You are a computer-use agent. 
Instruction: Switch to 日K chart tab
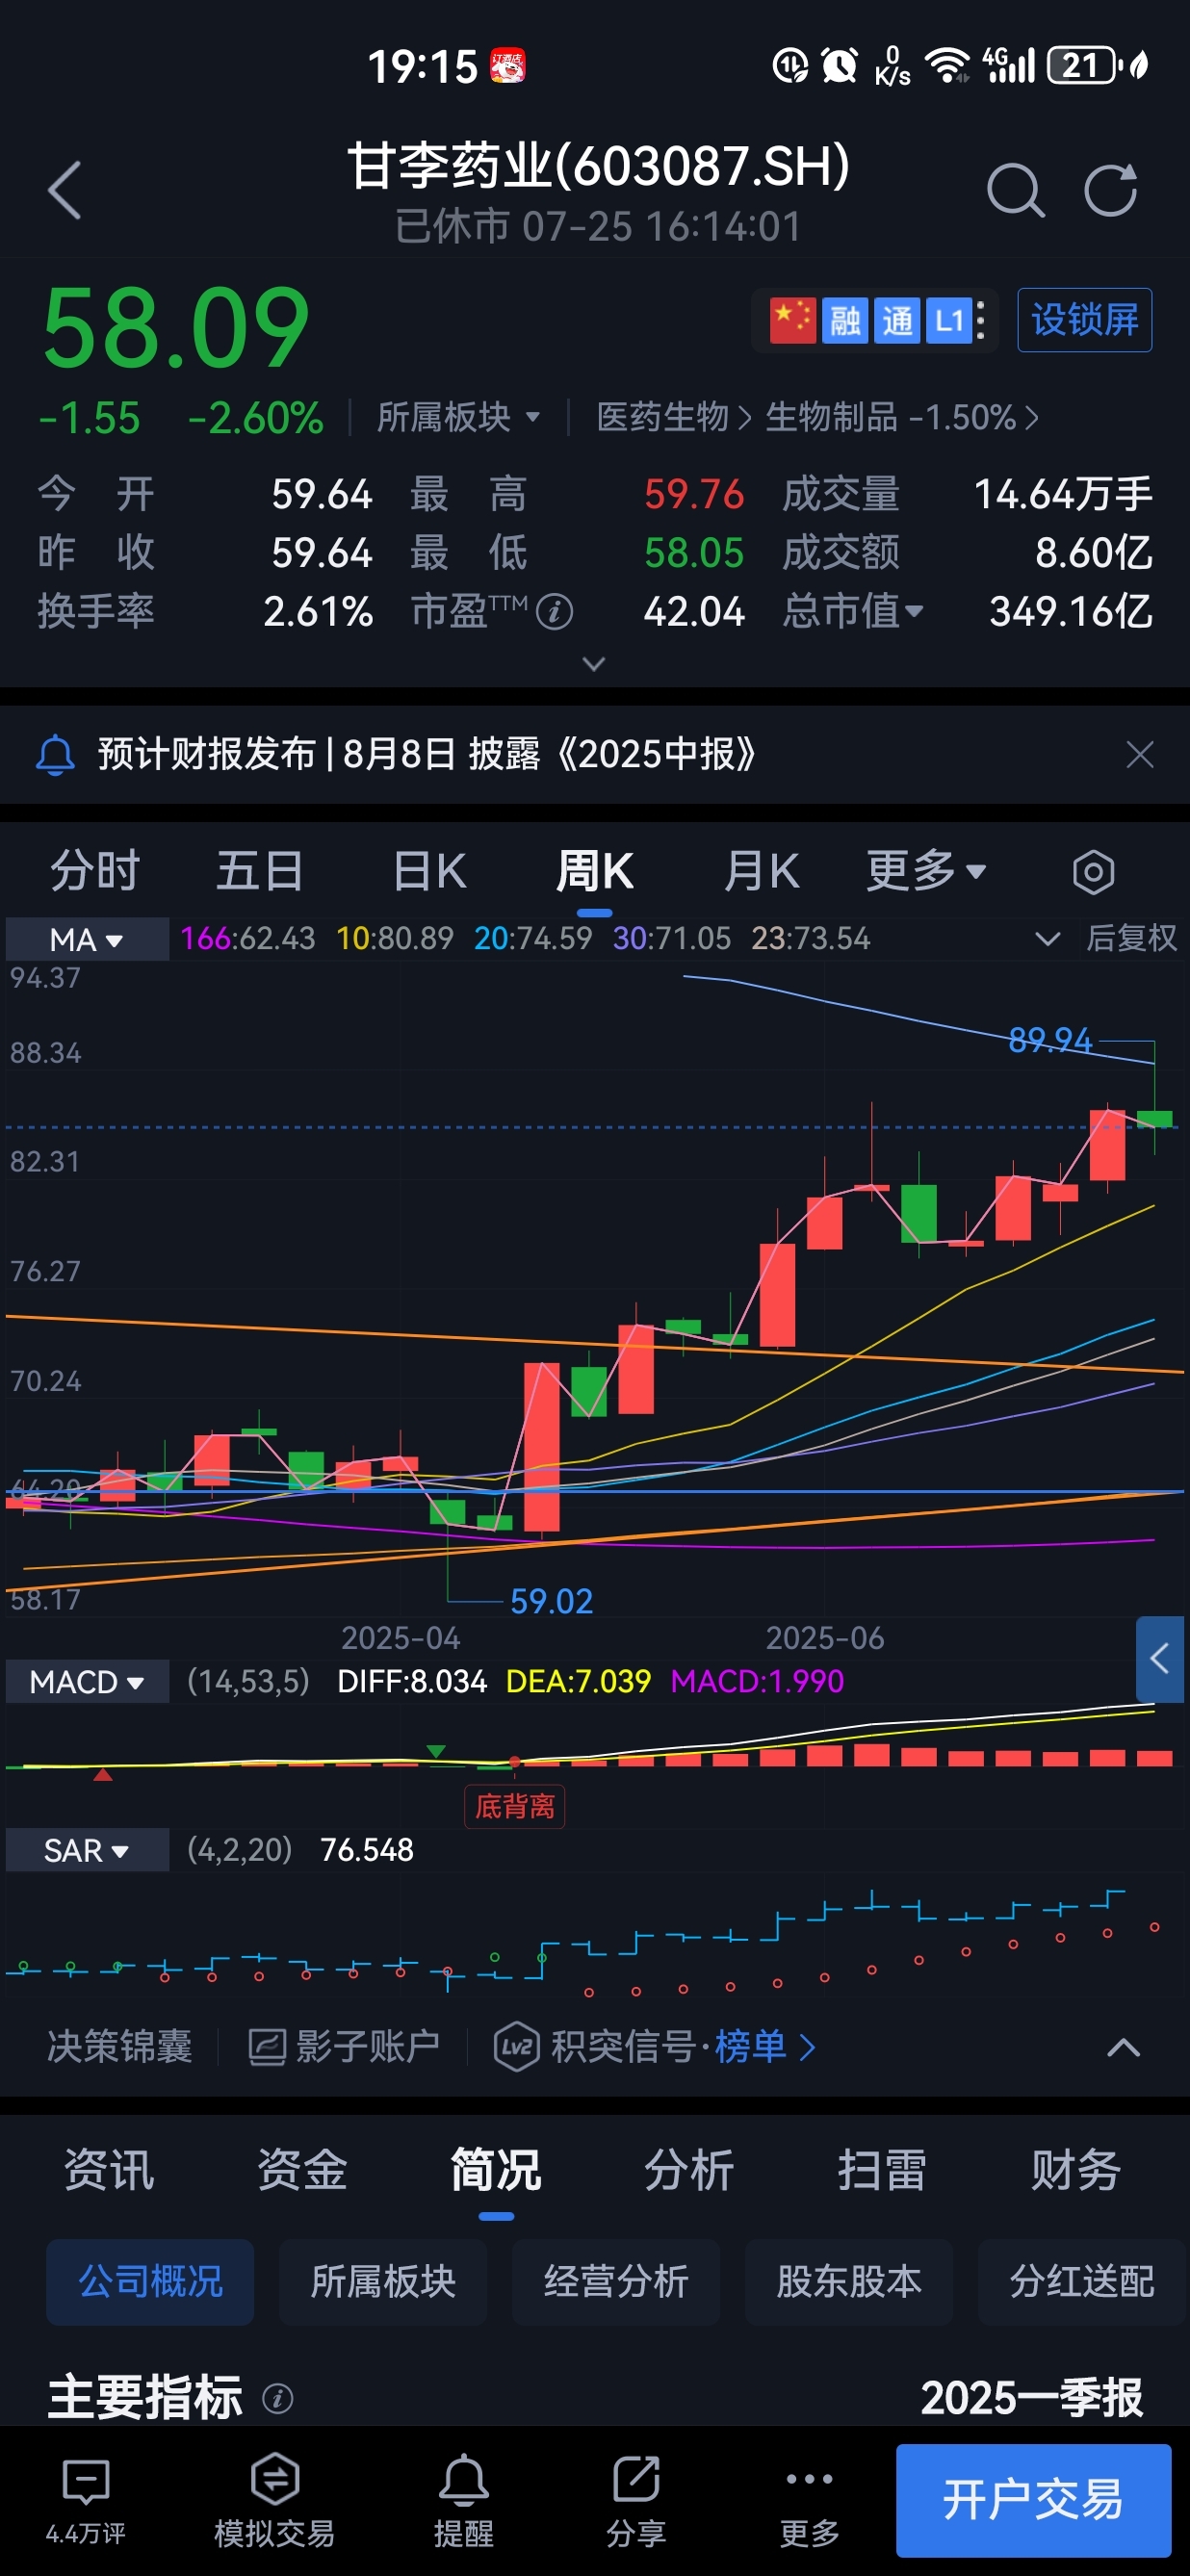pyautogui.click(x=429, y=871)
